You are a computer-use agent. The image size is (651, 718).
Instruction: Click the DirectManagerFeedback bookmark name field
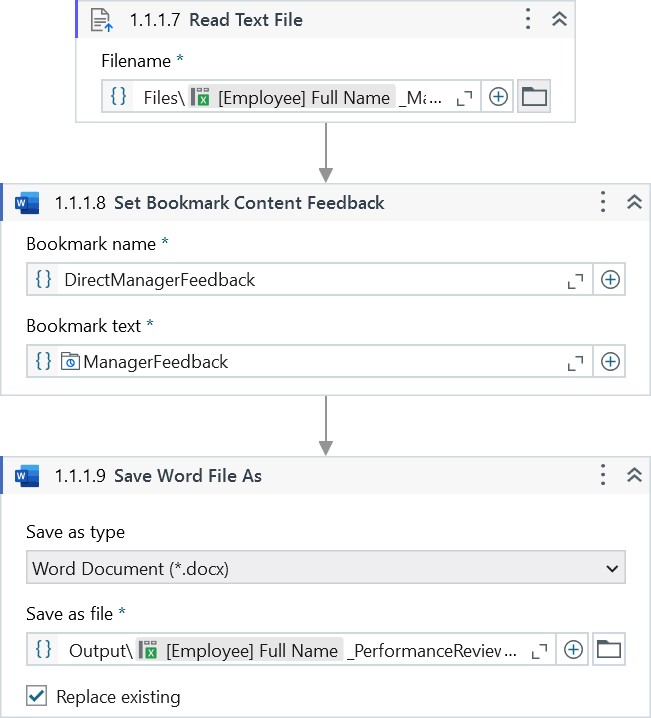pos(300,280)
